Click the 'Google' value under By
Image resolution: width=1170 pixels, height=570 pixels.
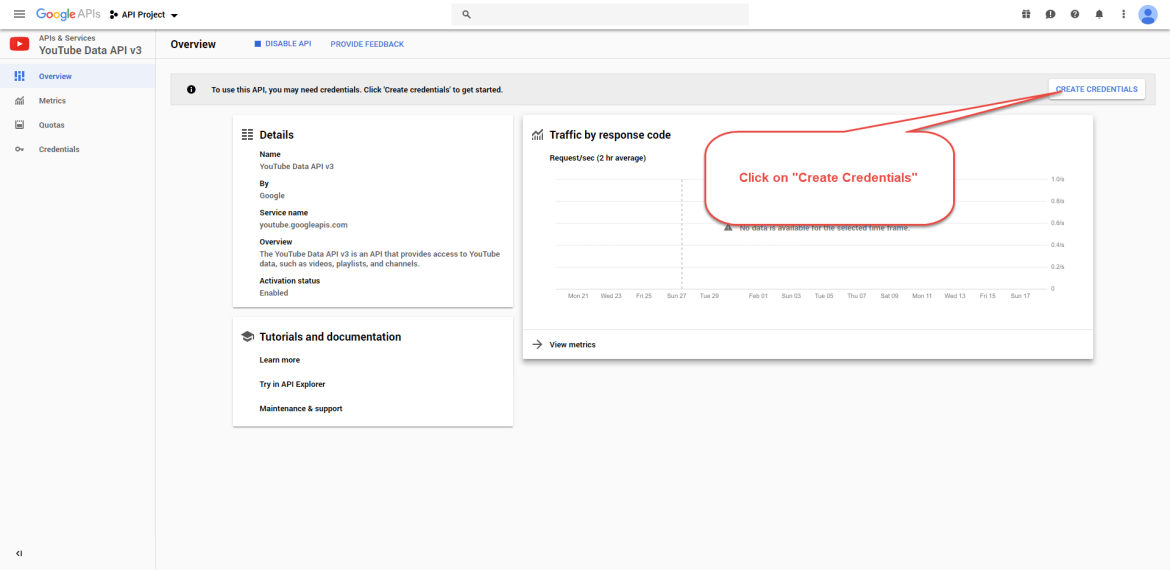point(272,195)
